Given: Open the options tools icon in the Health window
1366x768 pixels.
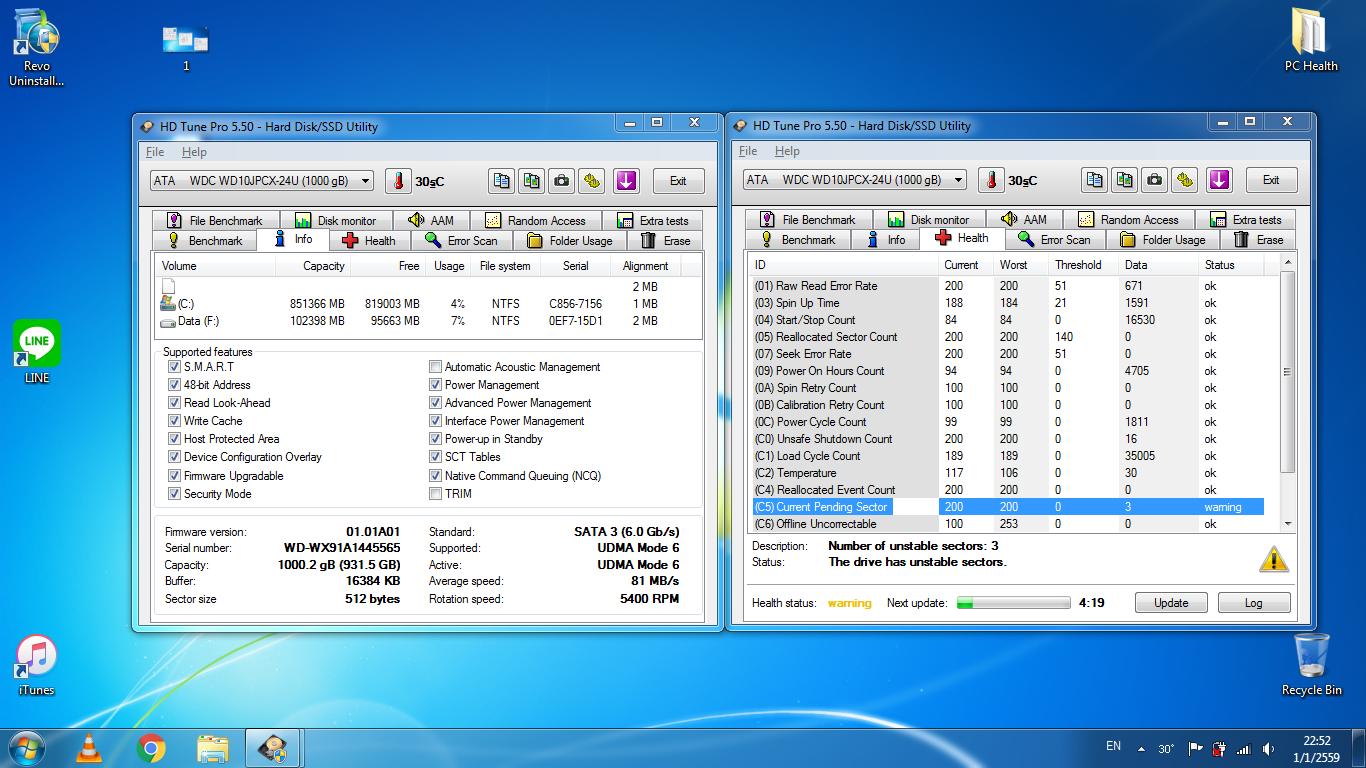Looking at the screenshot, I should click(1185, 180).
